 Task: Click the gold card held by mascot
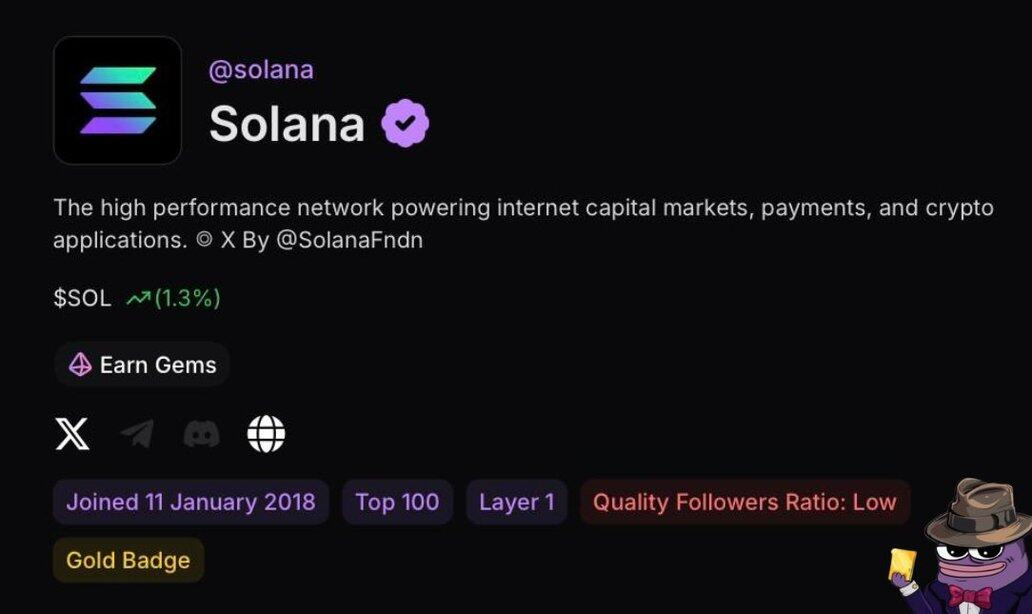901,565
